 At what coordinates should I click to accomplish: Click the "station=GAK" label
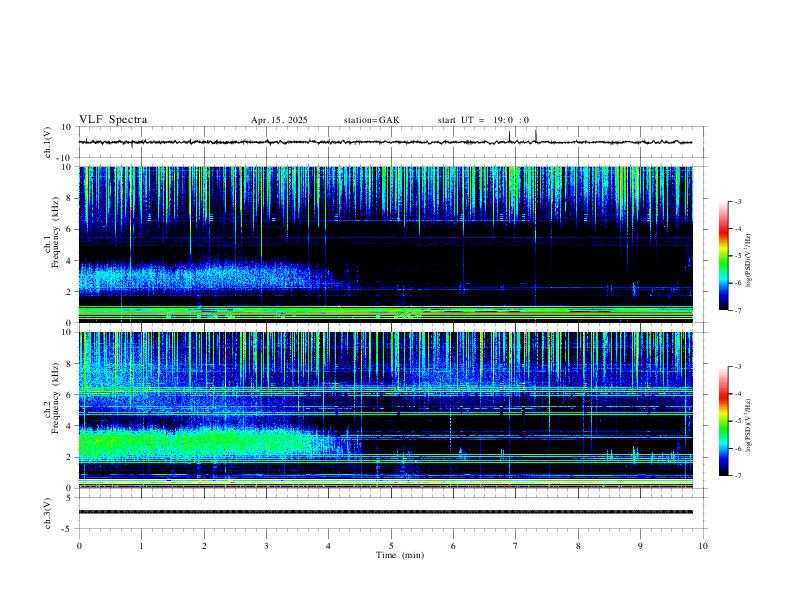tap(371, 120)
